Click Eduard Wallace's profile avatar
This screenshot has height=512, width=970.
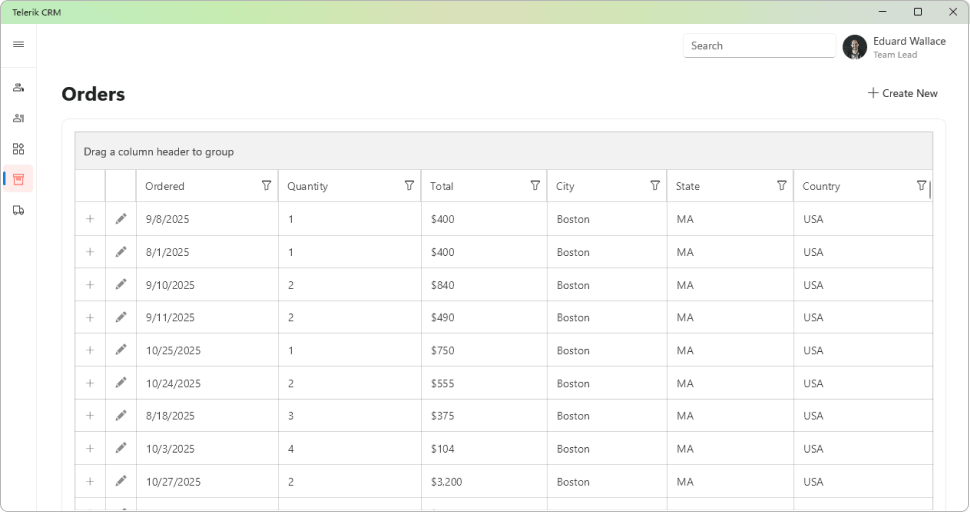[x=855, y=47]
